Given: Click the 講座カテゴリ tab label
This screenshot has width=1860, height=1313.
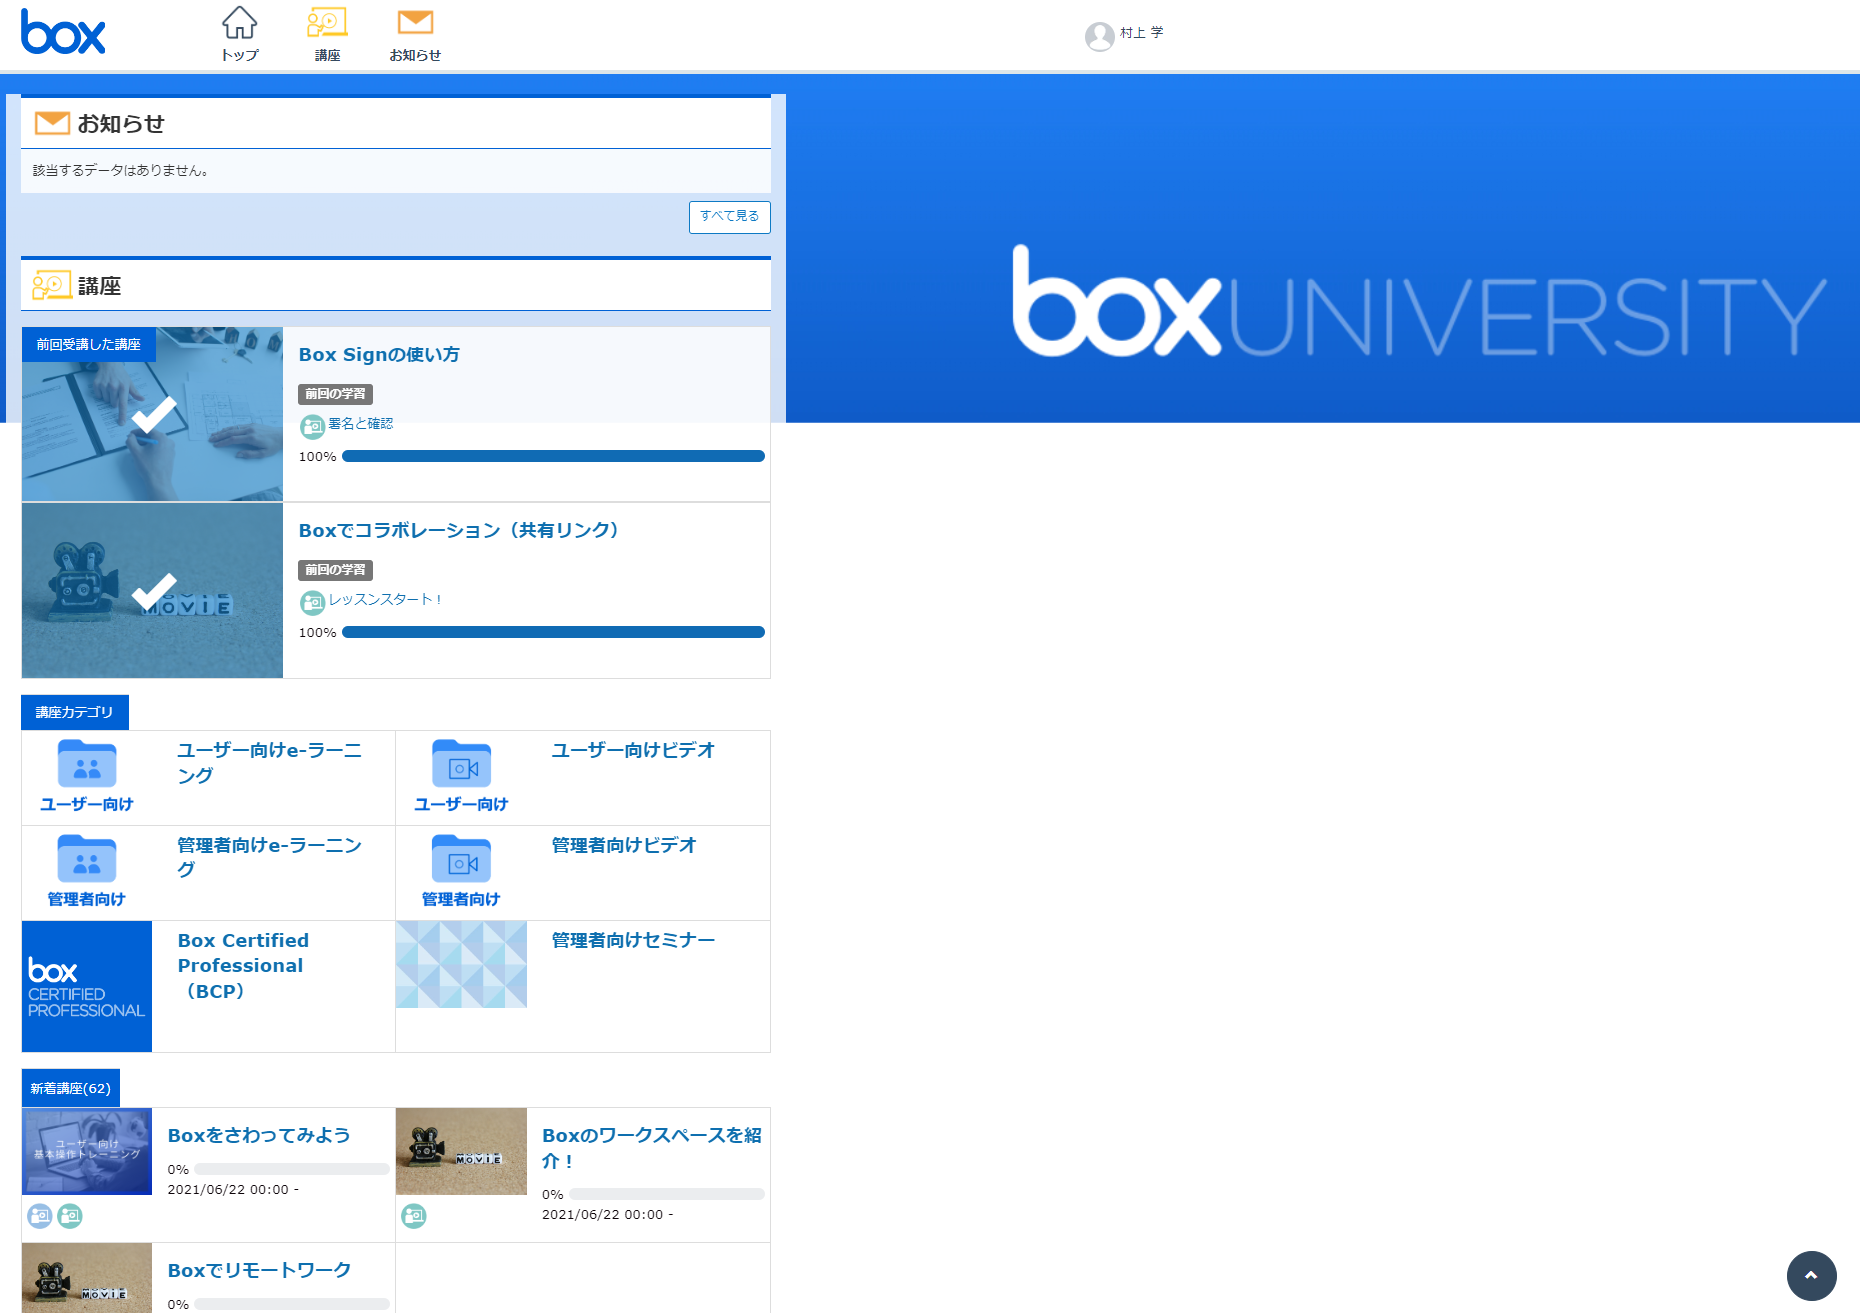Looking at the screenshot, I should (x=75, y=712).
